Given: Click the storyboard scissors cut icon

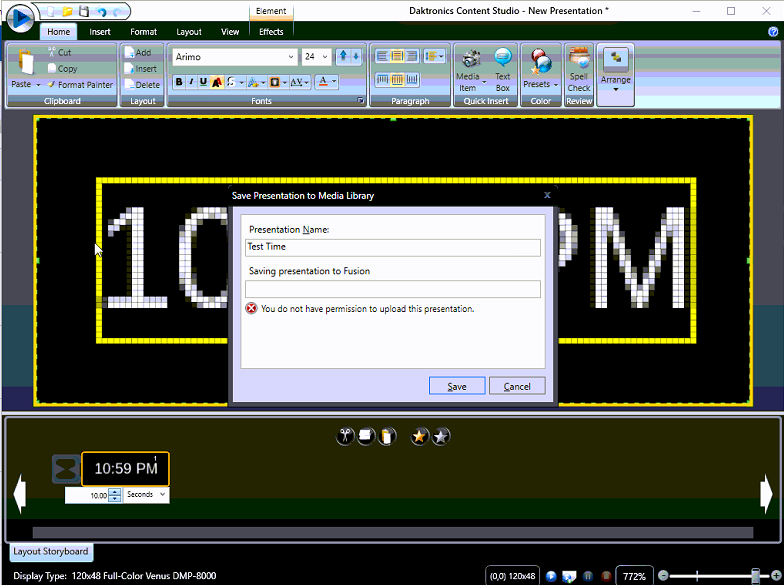Looking at the screenshot, I should (345, 436).
